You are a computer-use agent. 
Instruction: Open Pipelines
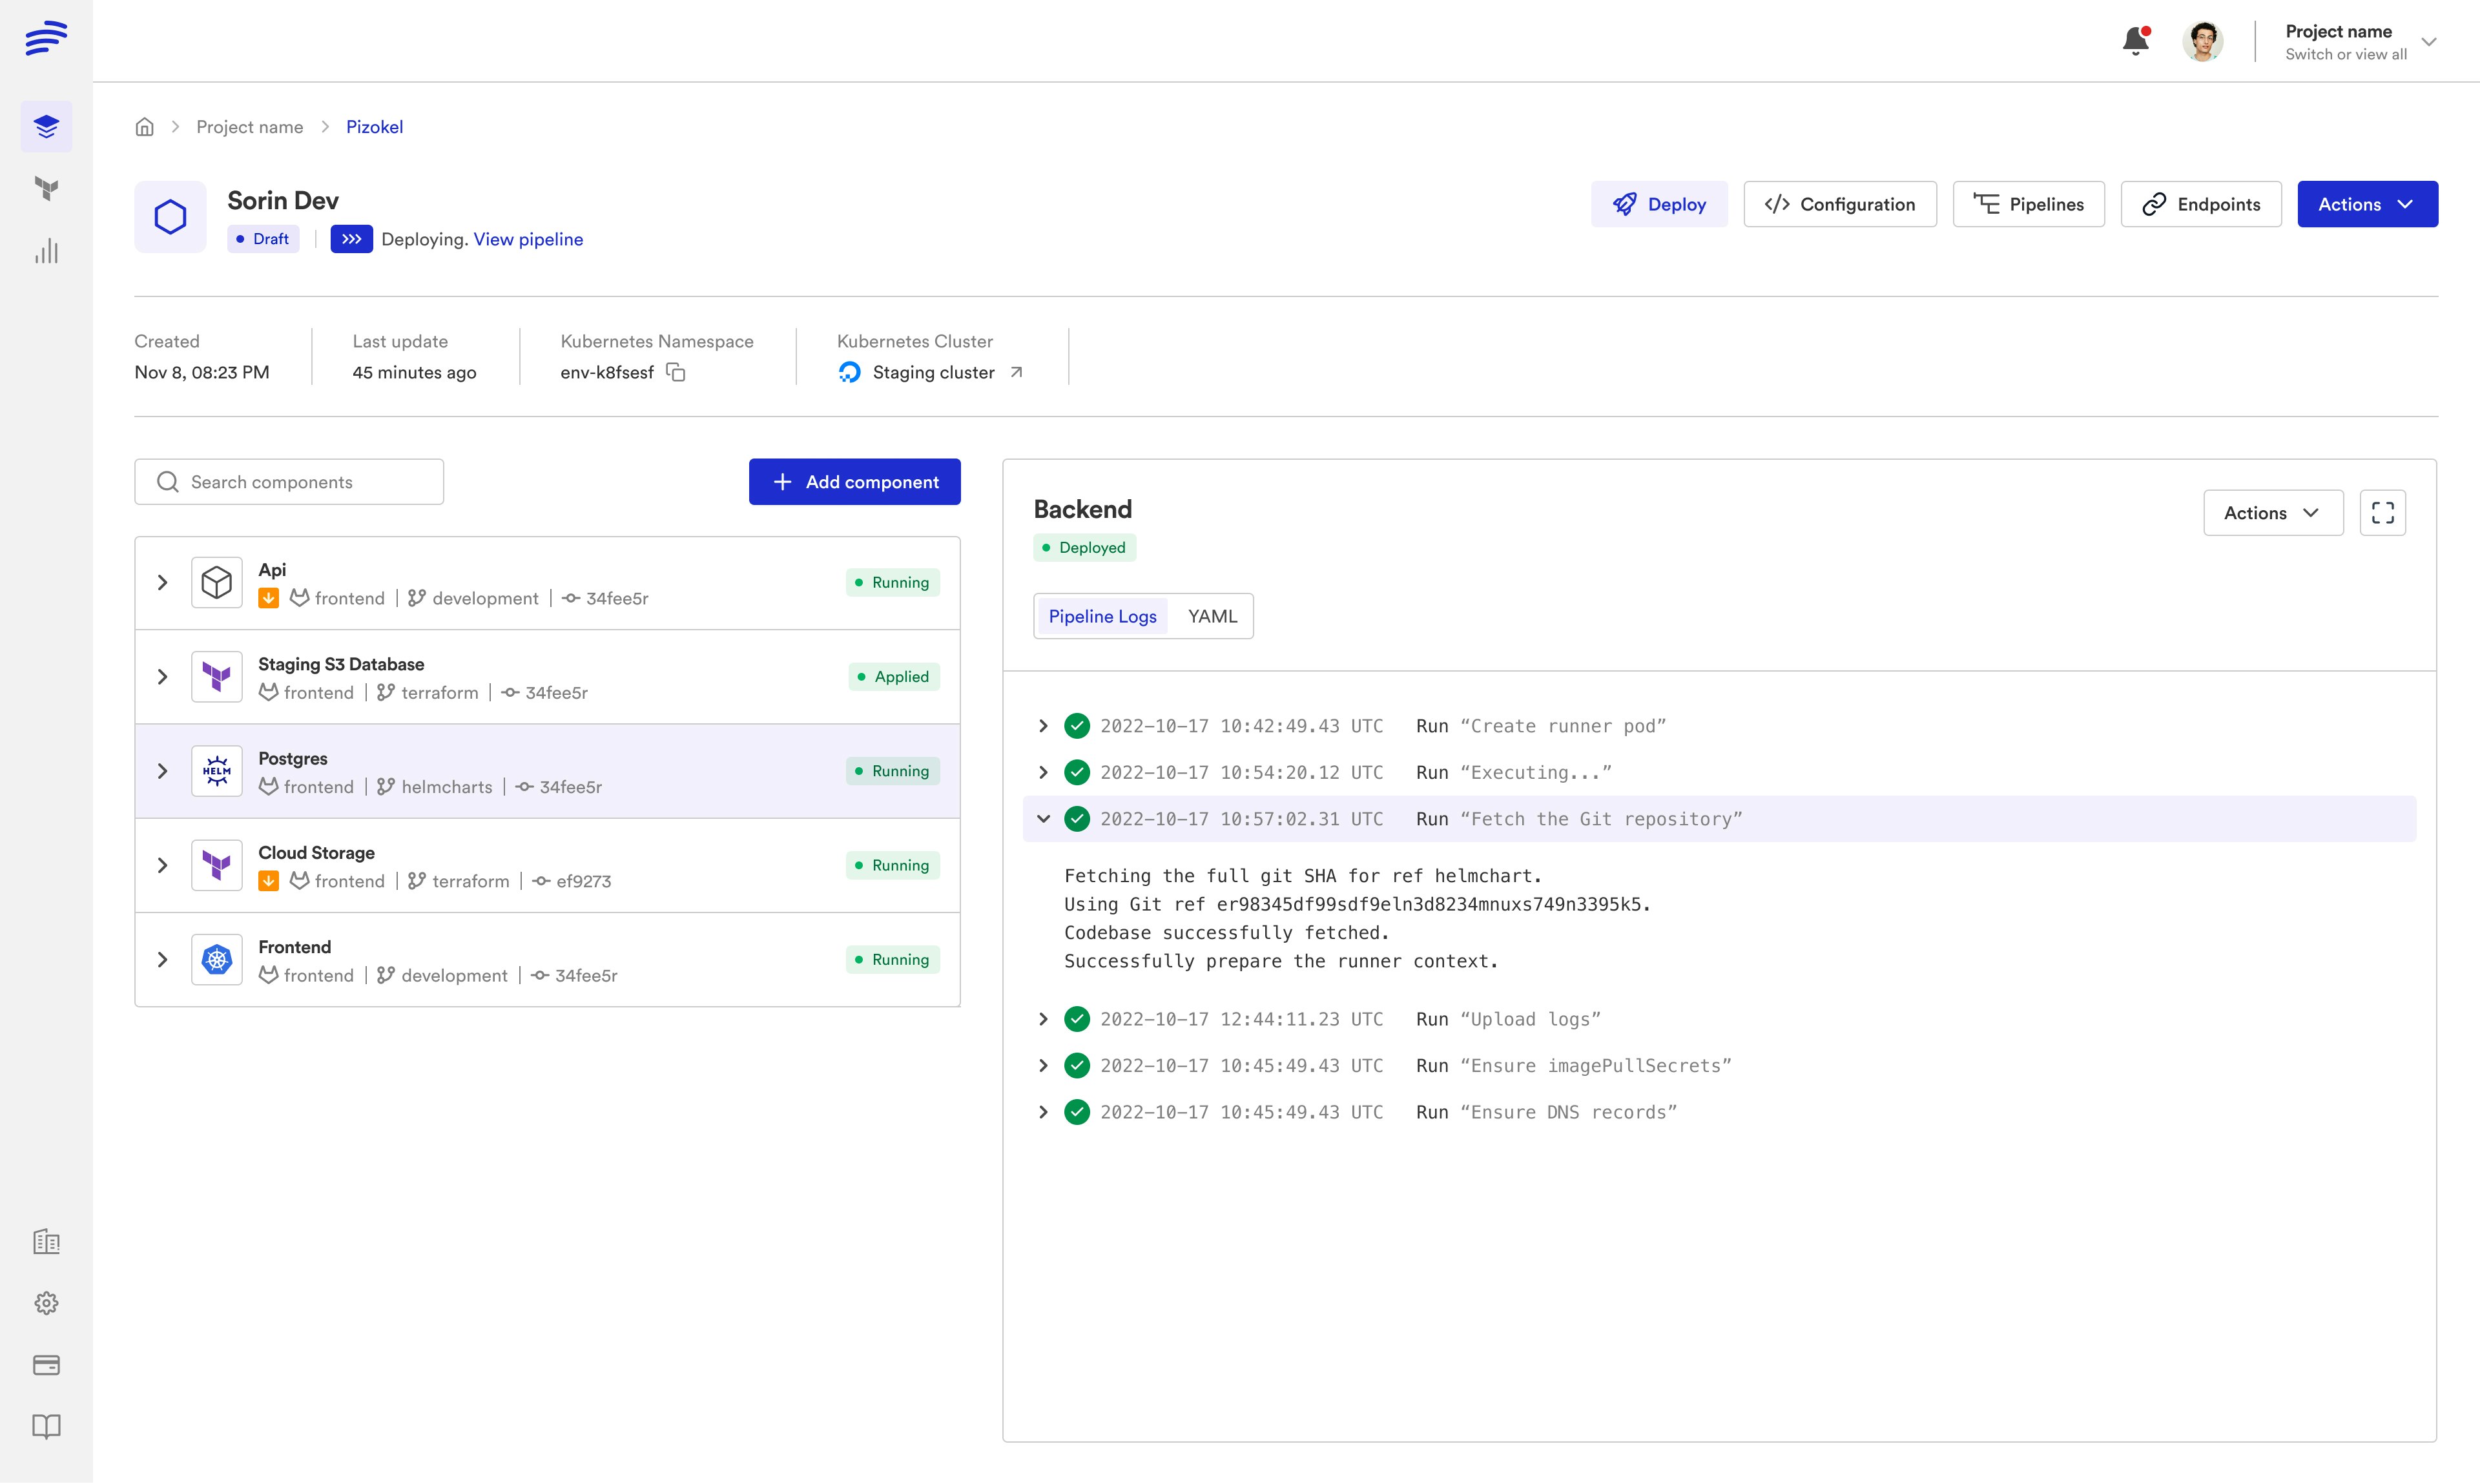pos(2028,204)
